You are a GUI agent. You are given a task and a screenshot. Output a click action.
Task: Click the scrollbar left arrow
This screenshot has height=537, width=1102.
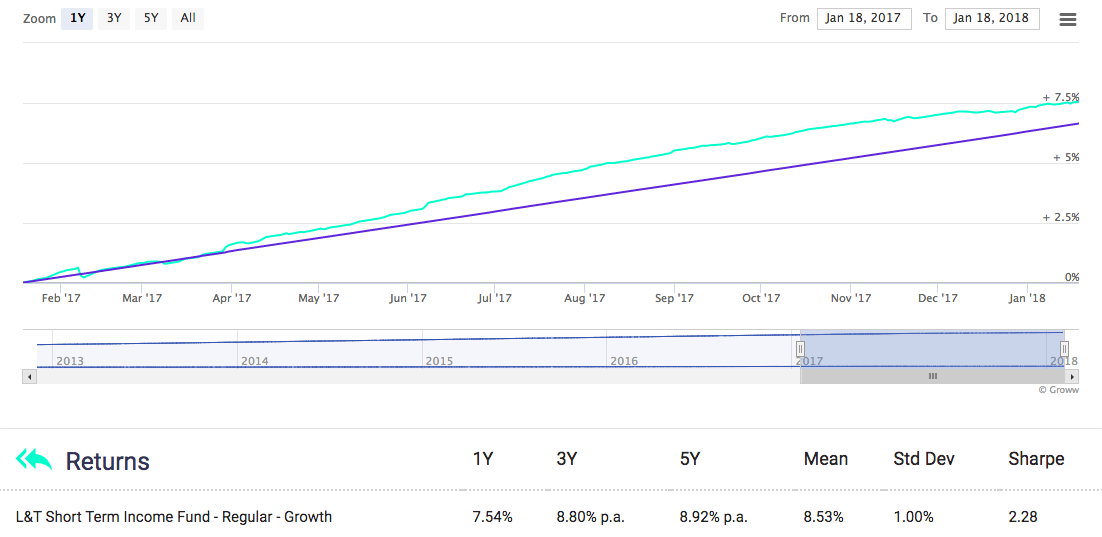pos(29,377)
